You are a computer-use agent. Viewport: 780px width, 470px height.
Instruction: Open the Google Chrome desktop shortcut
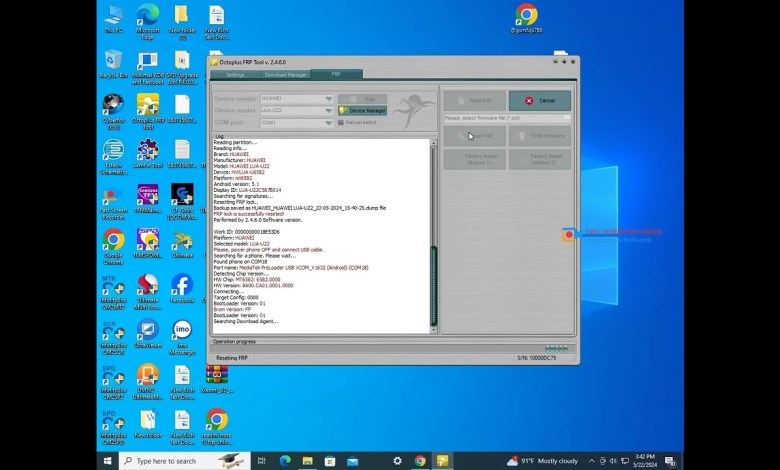113,247
